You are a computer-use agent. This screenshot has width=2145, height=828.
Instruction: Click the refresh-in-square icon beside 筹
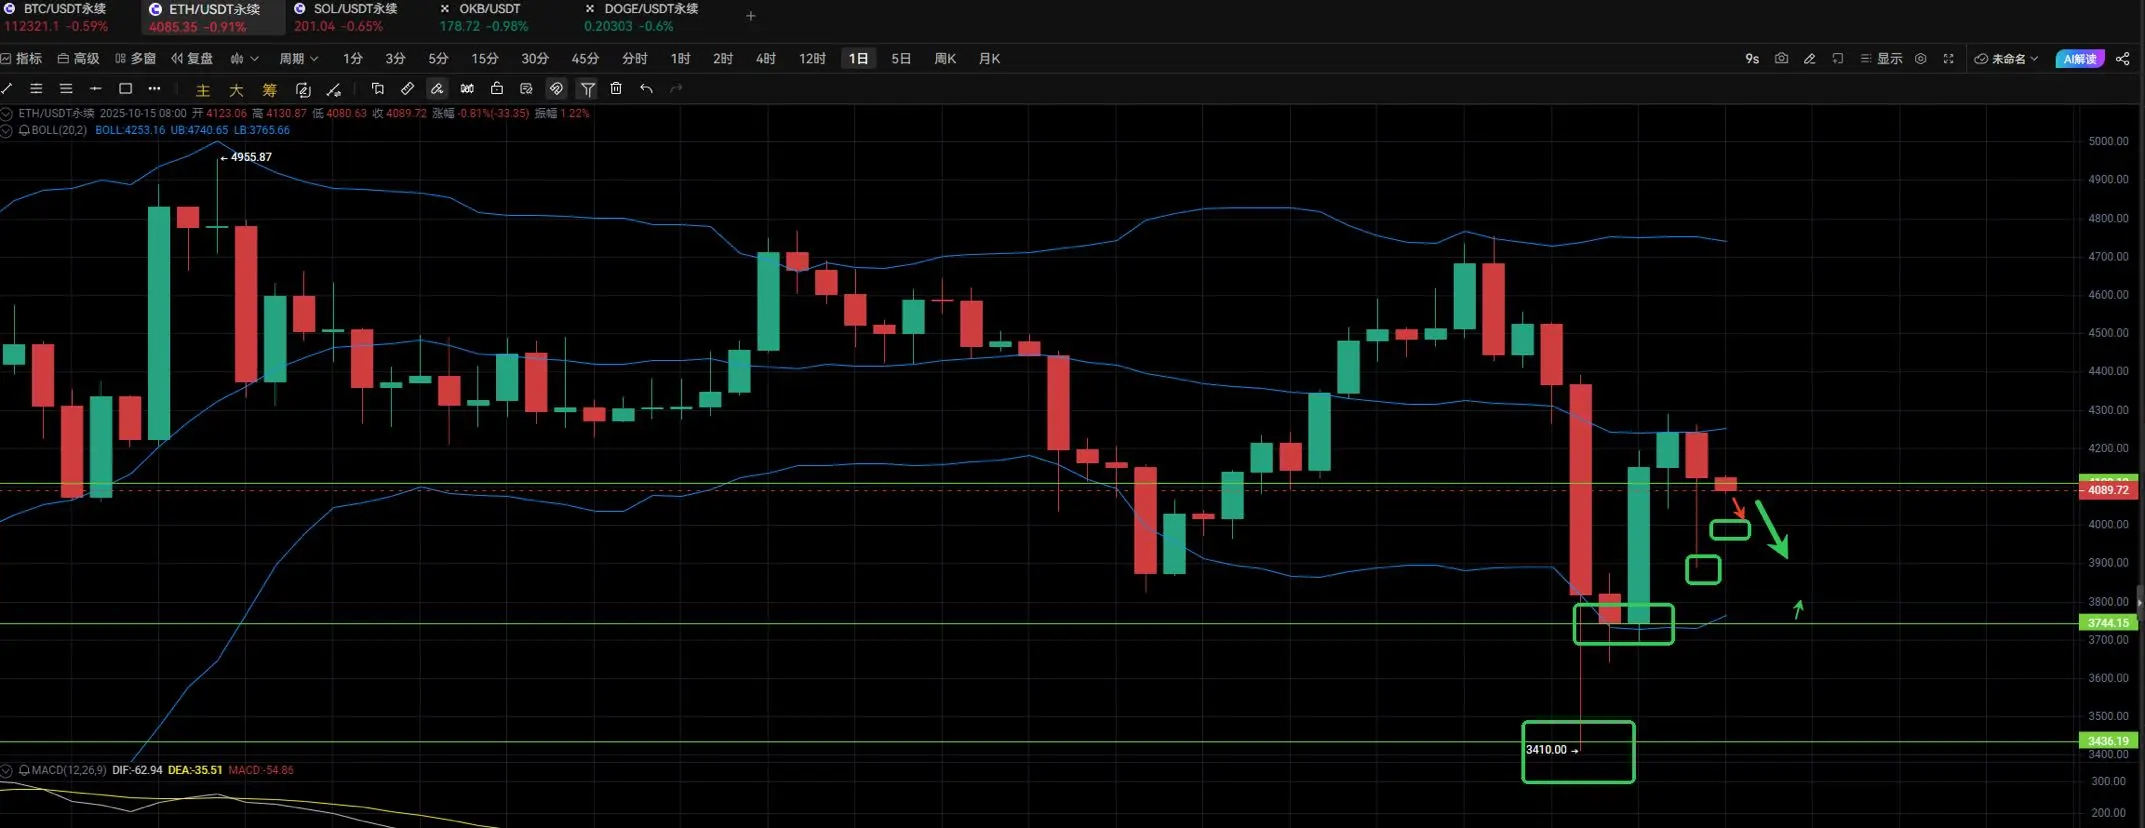click(303, 90)
